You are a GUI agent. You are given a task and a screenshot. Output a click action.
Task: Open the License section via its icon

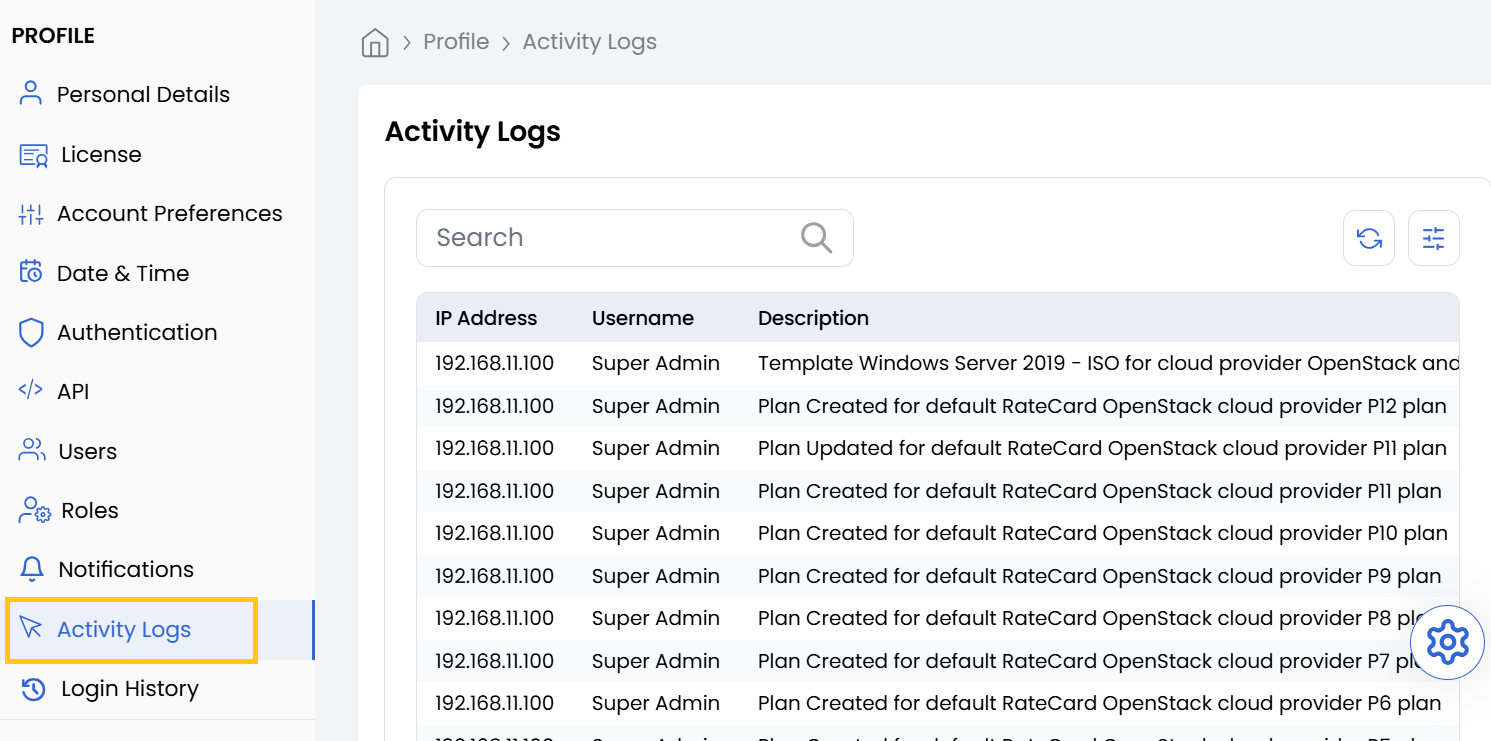click(x=31, y=154)
